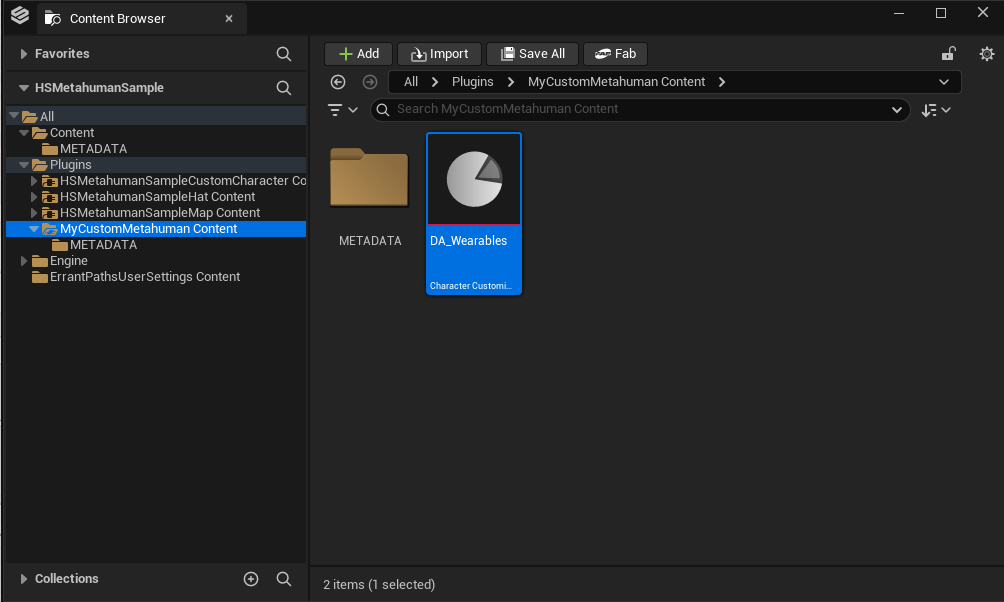Click the Save All button
The image size is (1004, 602).
tap(532, 54)
